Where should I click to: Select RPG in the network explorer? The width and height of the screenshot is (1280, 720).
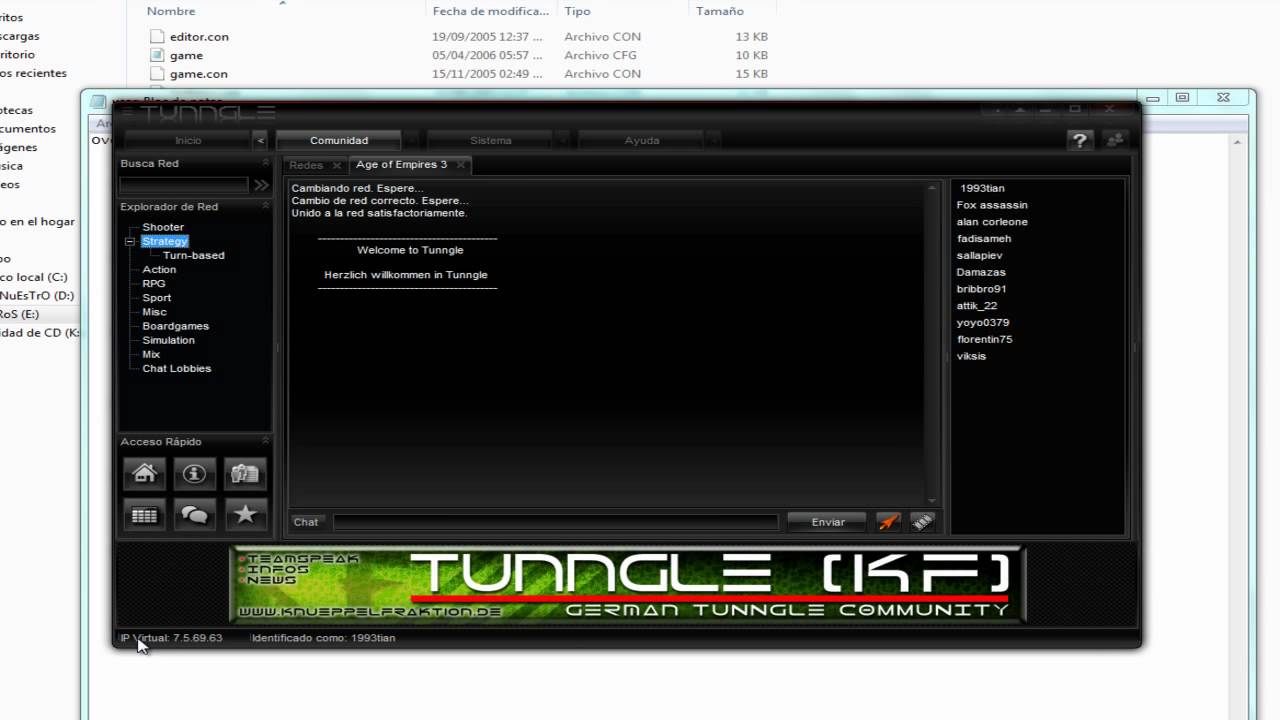click(154, 283)
